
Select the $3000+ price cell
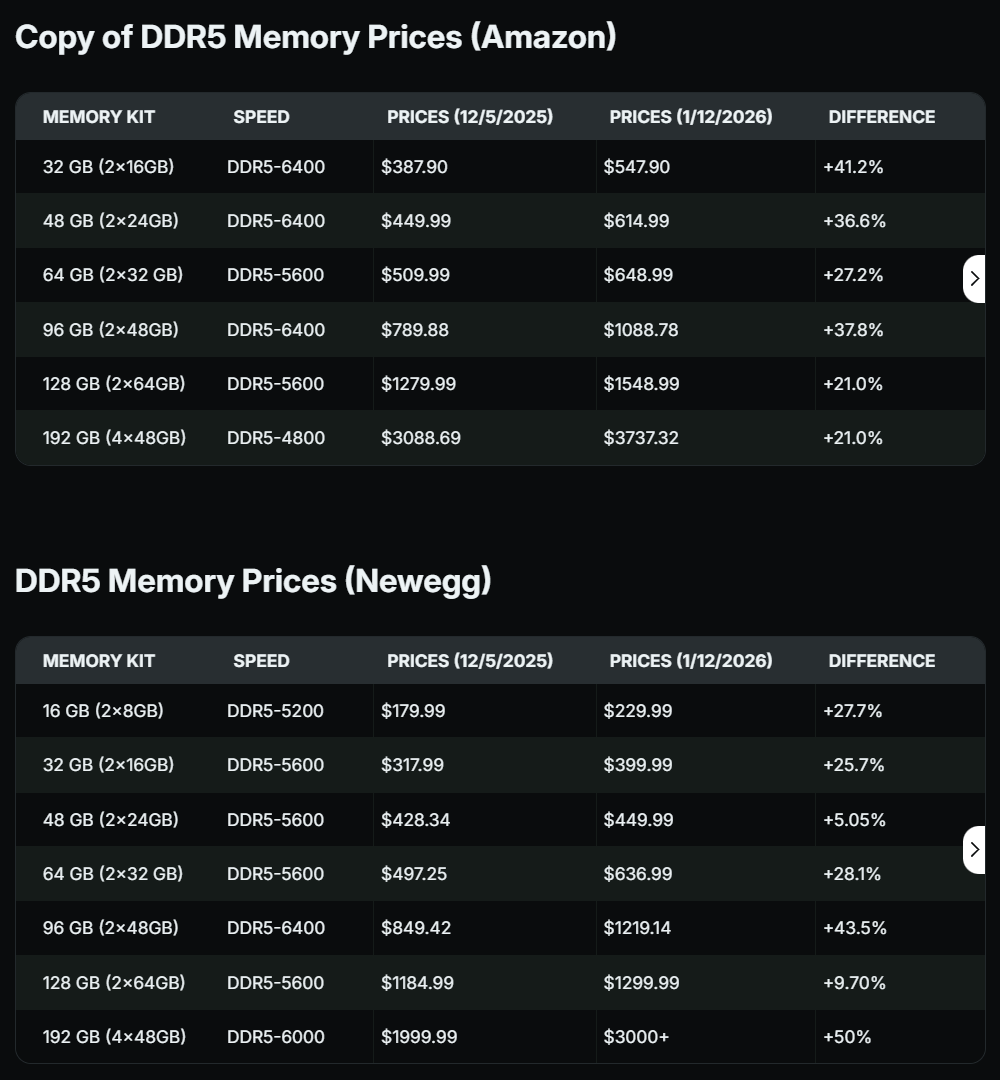(x=636, y=1037)
